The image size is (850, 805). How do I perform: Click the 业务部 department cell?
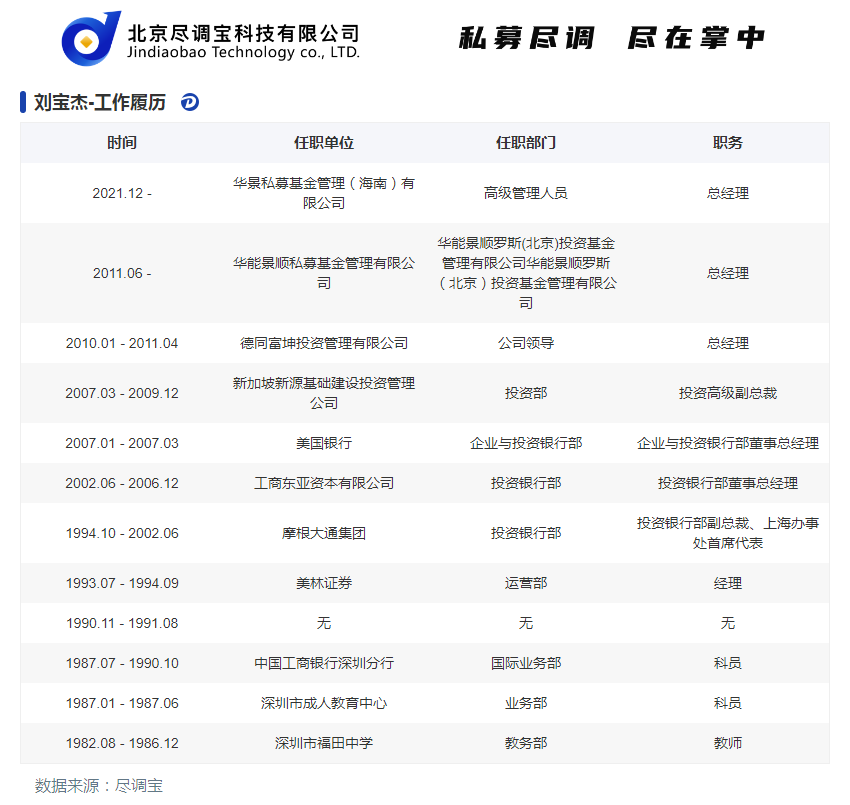pyautogui.click(x=526, y=703)
